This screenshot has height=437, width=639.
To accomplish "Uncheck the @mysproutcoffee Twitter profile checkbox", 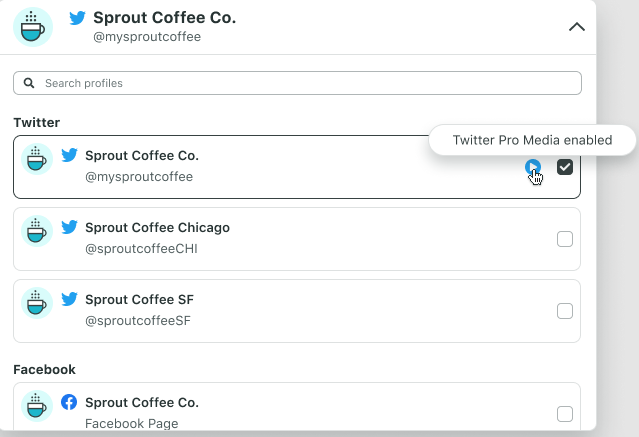I will 565,167.
